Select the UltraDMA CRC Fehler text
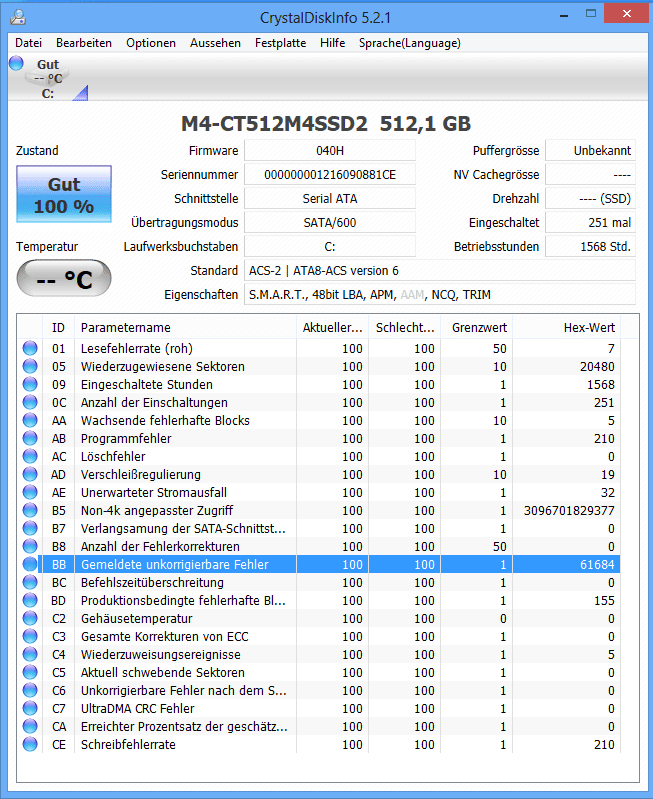Image resolution: width=653 pixels, height=799 pixels. click(x=138, y=709)
